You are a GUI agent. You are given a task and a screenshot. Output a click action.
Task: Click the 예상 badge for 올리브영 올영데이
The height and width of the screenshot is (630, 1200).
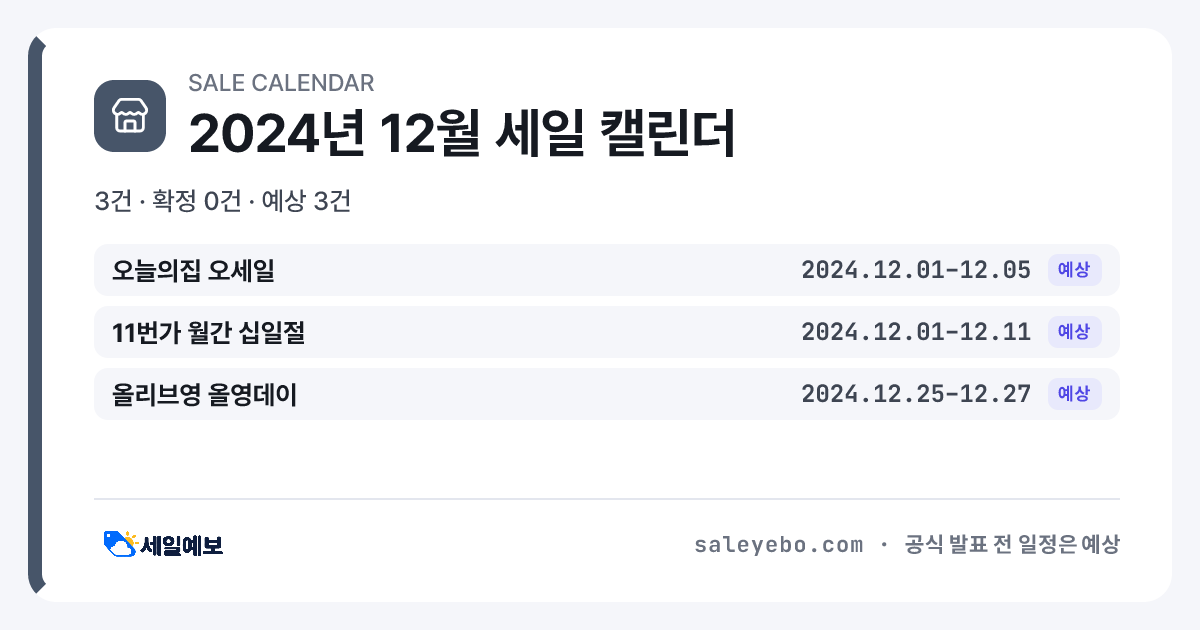[1074, 394]
